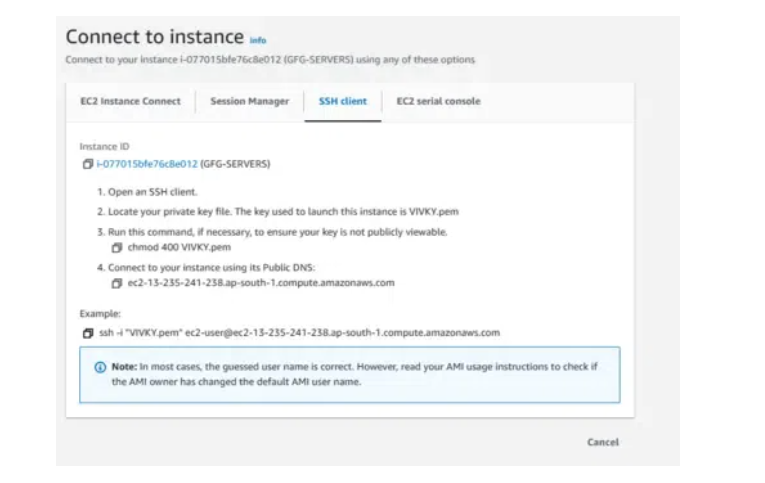Screen dimensions: 765x483
Task: Click the info icon in the Note box
Action: coord(100,367)
